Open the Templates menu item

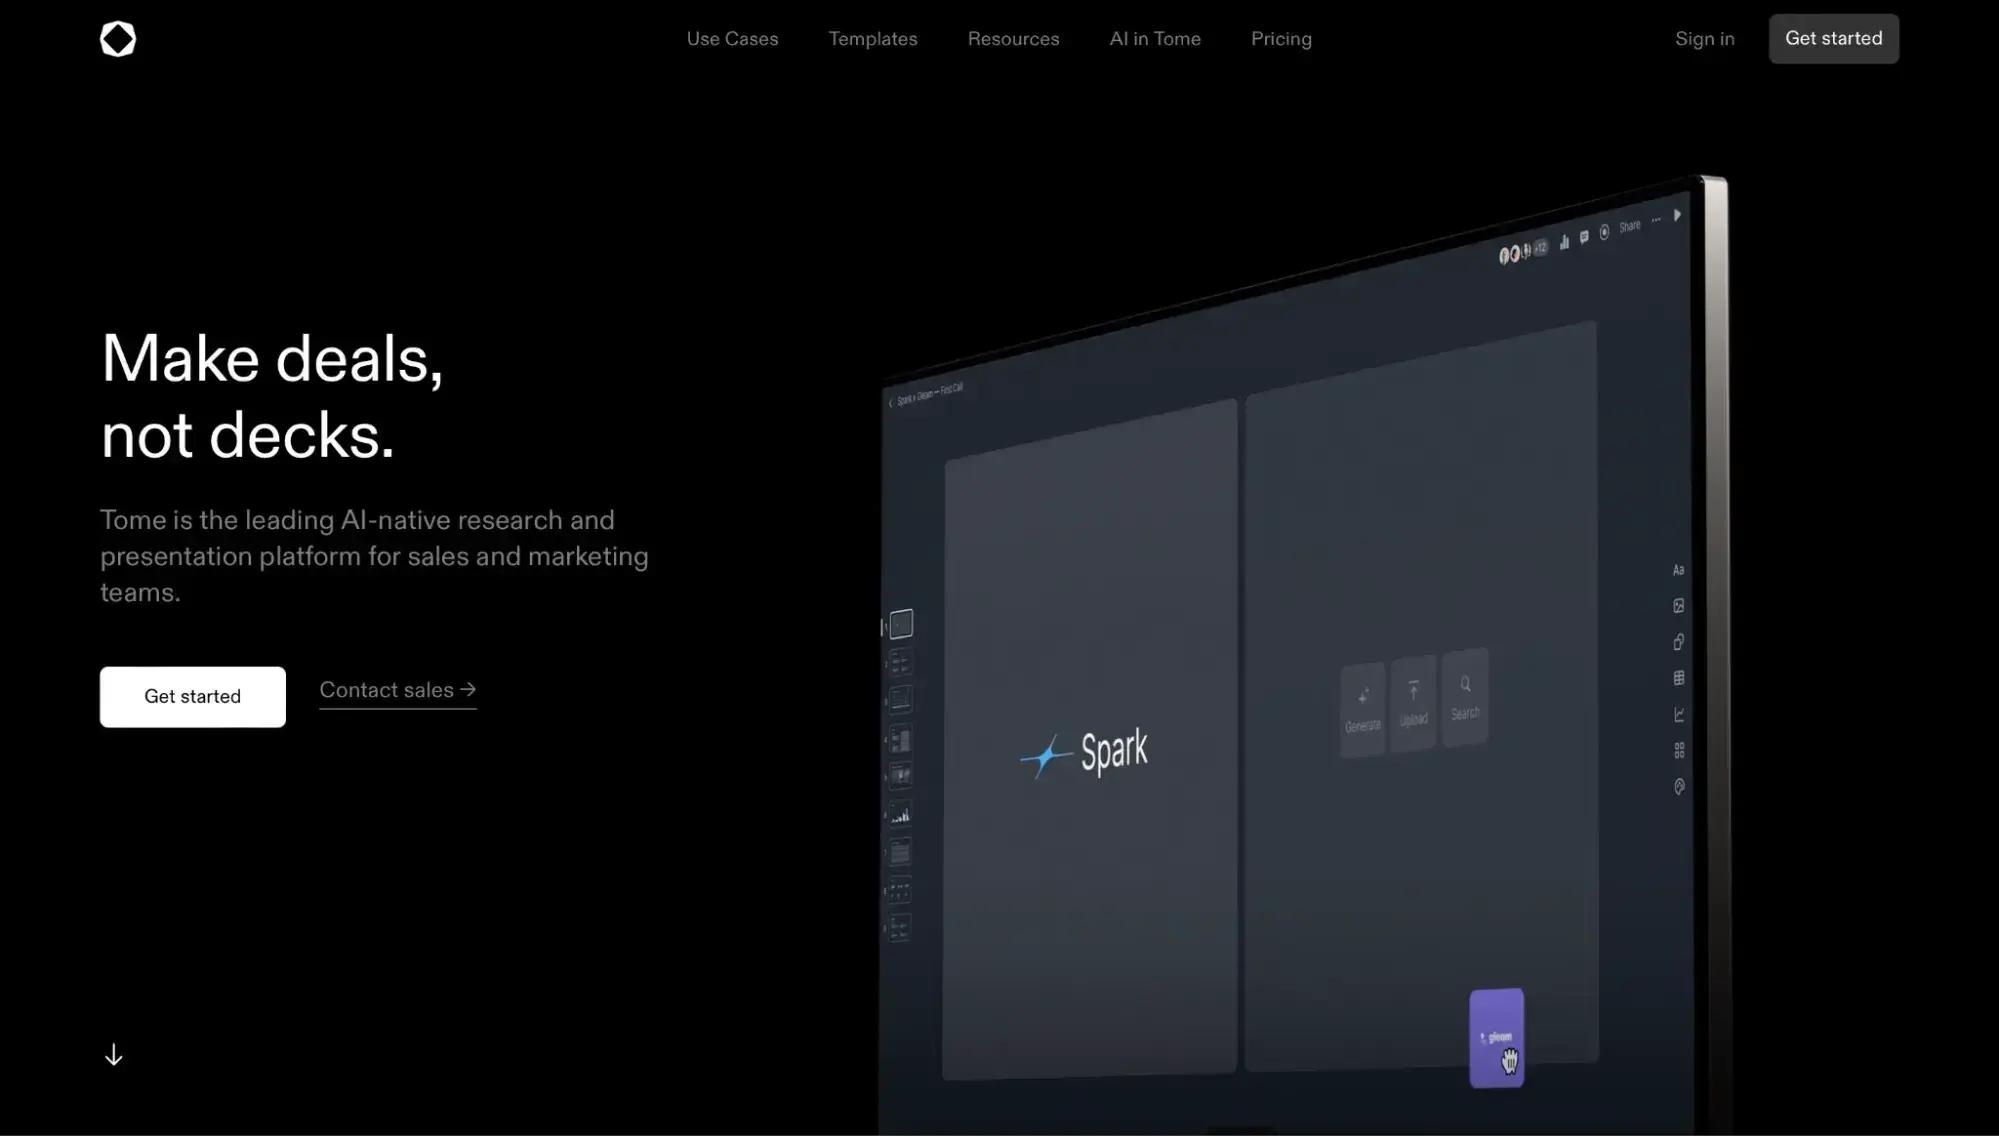coord(872,39)
